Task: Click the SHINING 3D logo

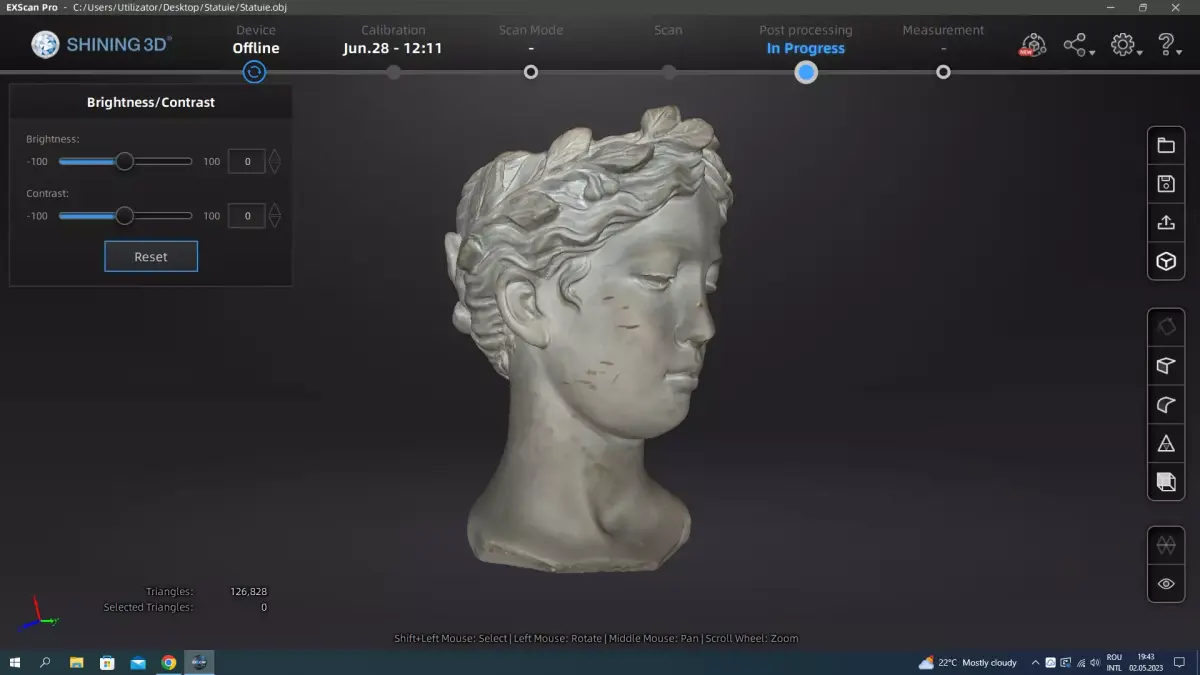Action: click(x=101, y=44)
